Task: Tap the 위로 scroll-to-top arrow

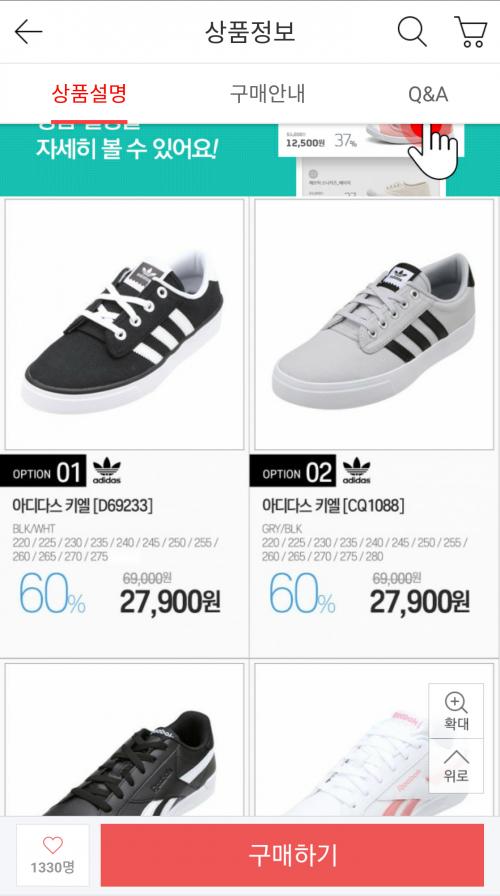Action: point(456,766)
